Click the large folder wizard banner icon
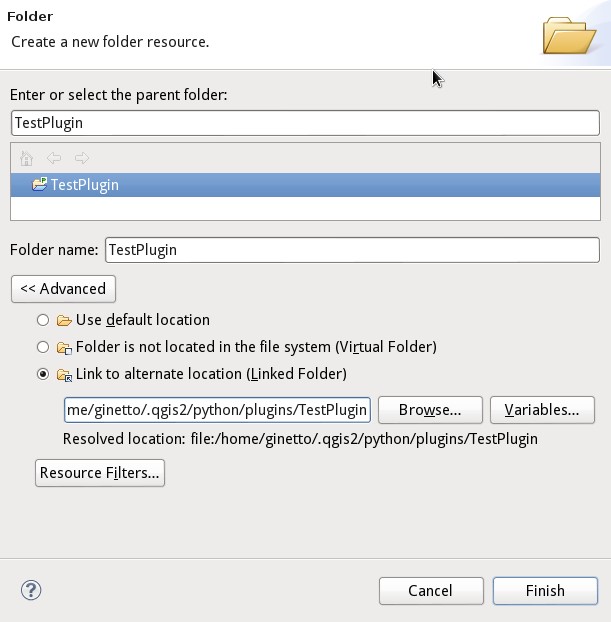The image size is (611, 622). 569,35
